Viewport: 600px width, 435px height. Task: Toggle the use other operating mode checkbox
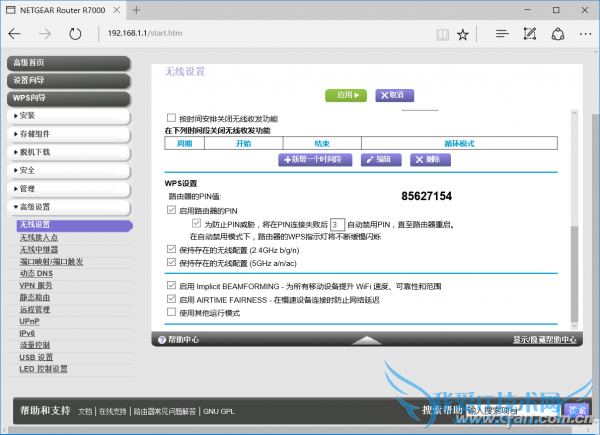point(171,312)
